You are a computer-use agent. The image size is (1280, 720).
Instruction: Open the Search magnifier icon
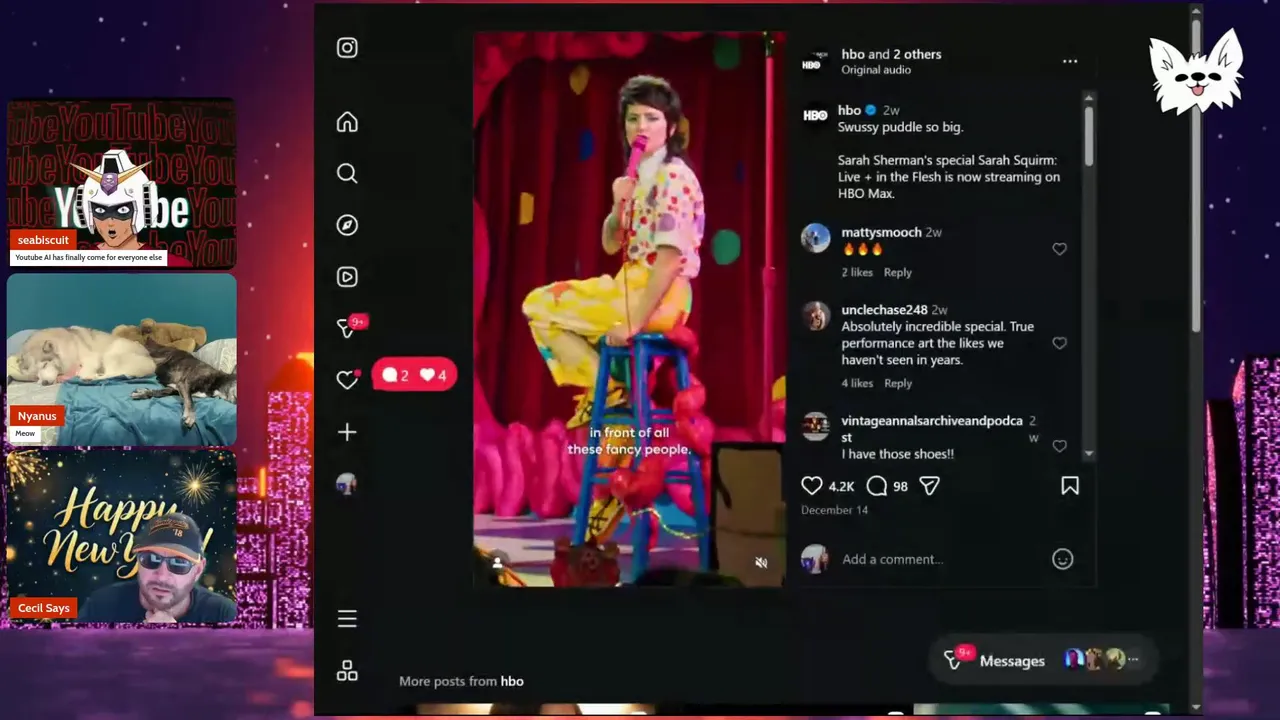[x=347, y=174]
